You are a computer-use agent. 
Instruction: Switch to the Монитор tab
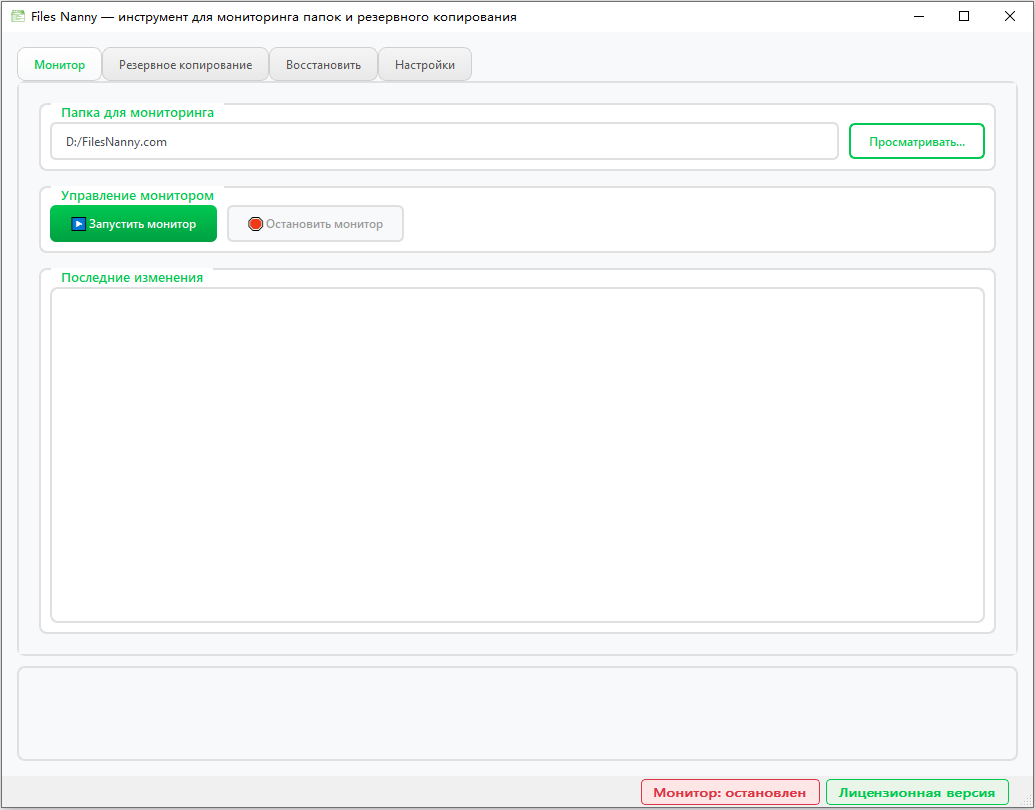pyautogui.click(x=59, y=63)
